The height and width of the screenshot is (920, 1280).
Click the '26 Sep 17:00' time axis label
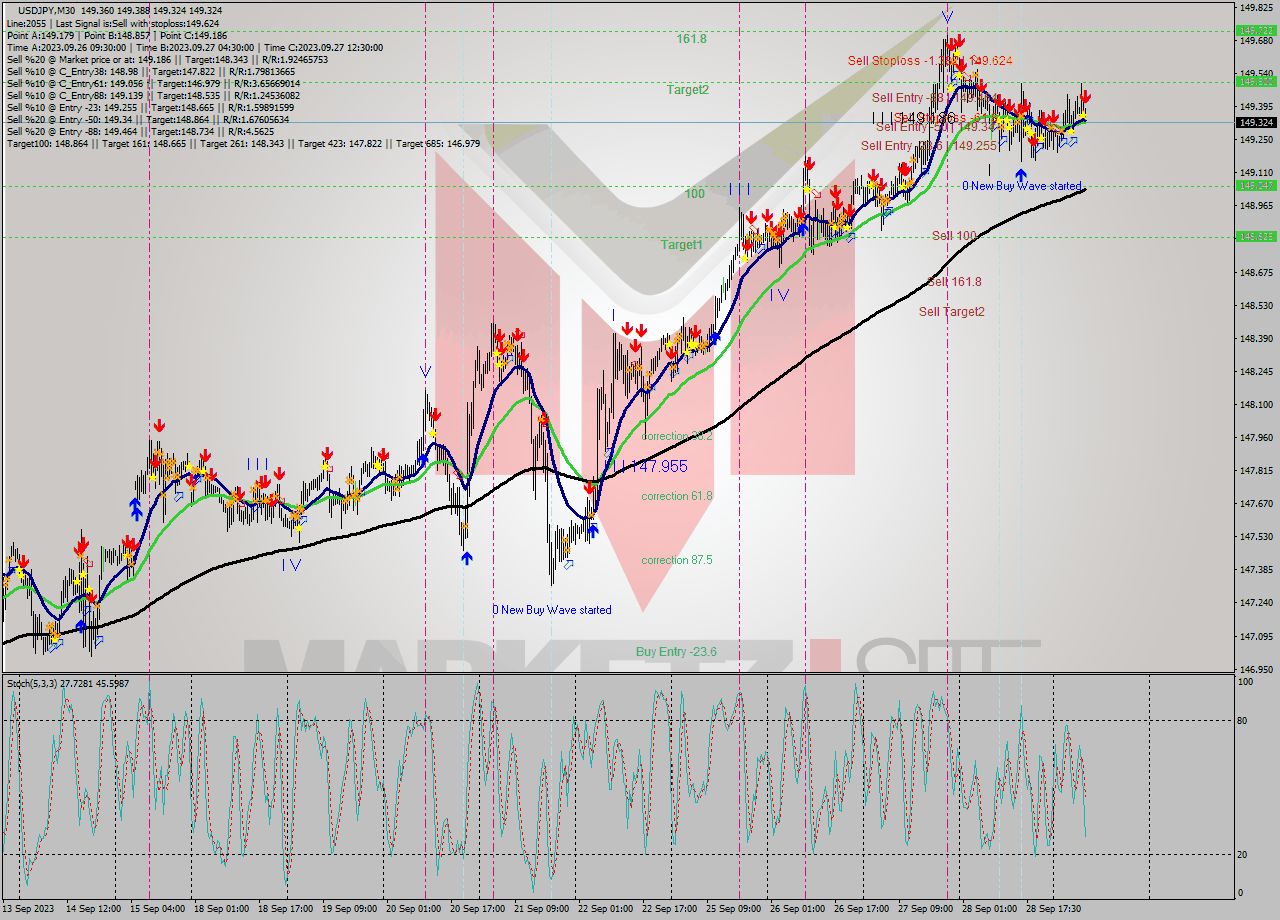[x=862, y=909]
